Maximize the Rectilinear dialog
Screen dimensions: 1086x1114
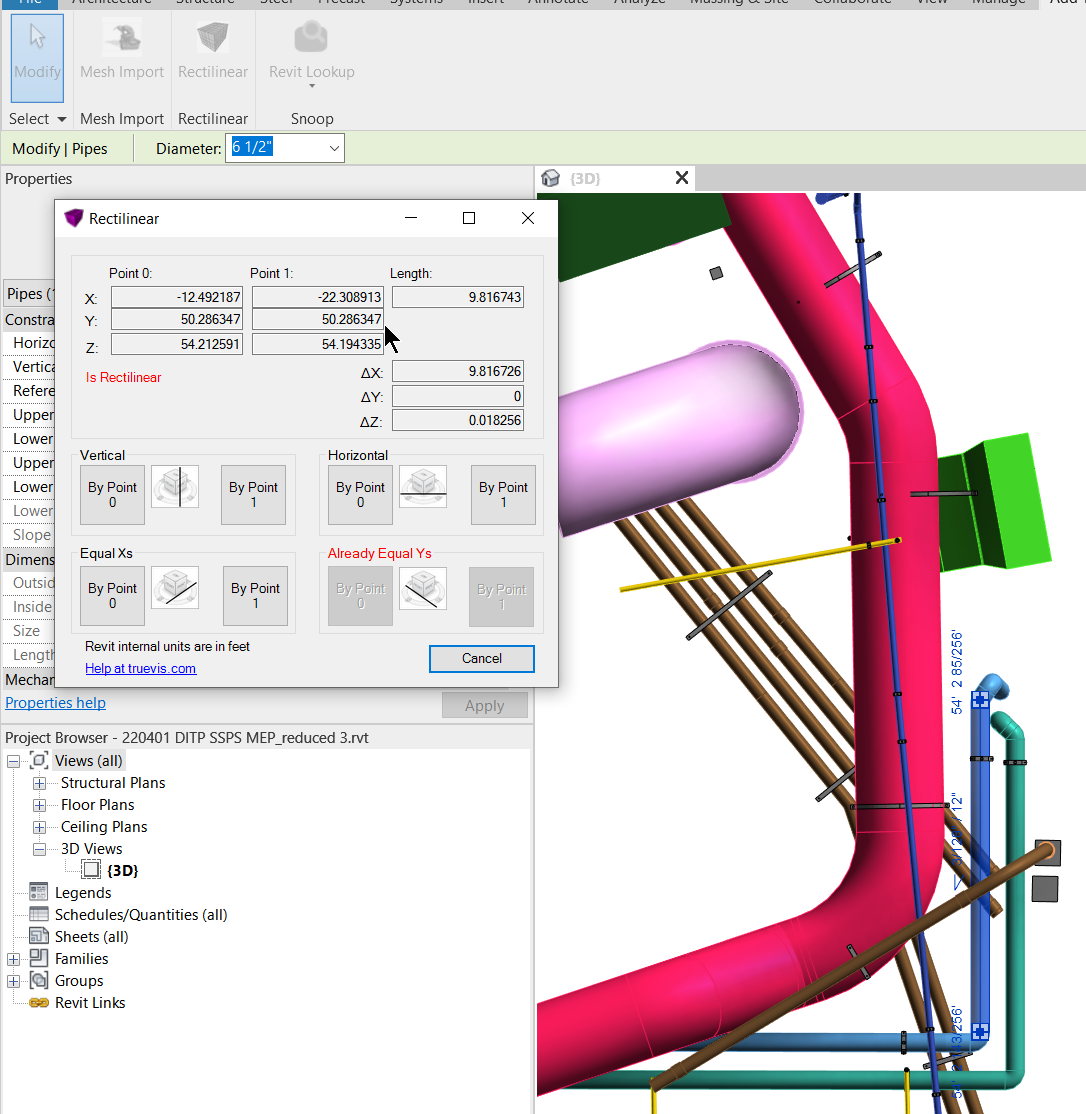point(469,218)
